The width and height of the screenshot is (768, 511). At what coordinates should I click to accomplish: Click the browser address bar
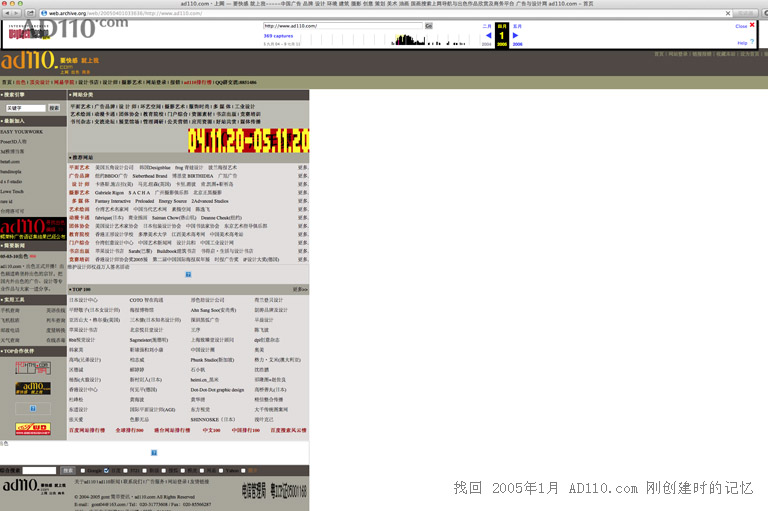tap(384, 13)
